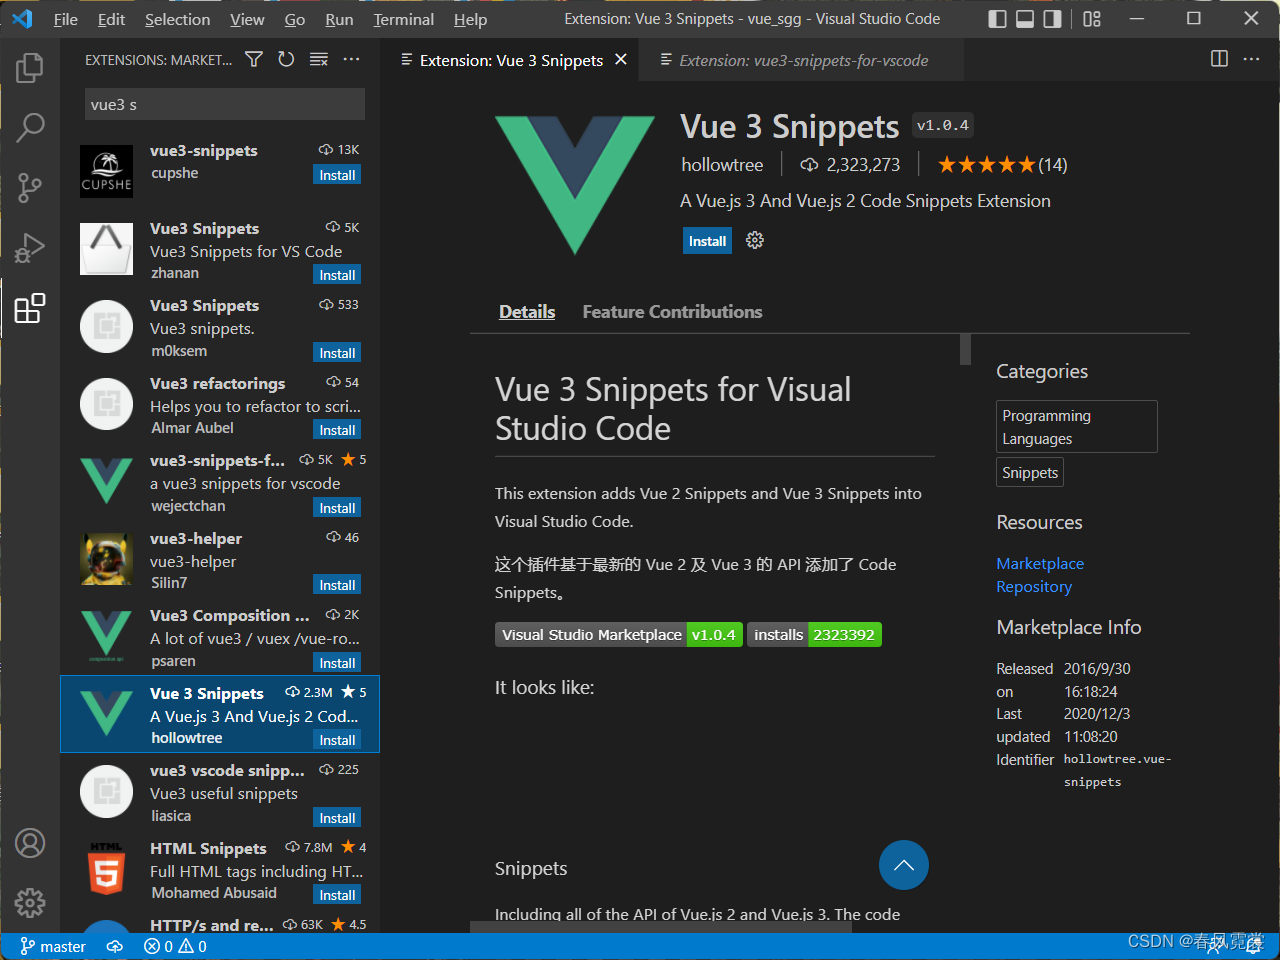Toggle secondary side bar layout icon

(1052, 19)
